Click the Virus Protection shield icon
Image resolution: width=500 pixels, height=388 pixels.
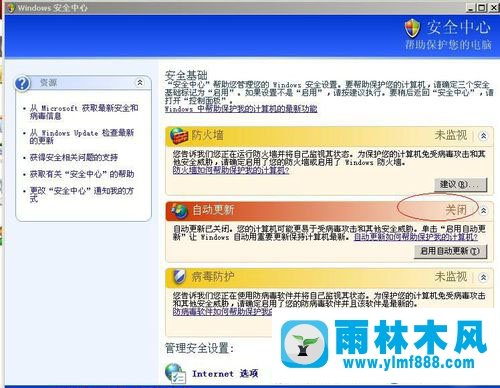point(180,277)
